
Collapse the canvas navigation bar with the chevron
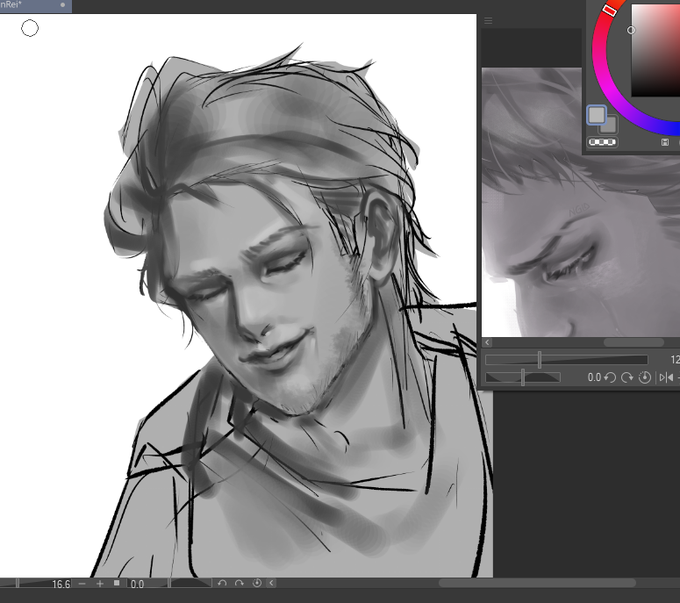[271, 583]
